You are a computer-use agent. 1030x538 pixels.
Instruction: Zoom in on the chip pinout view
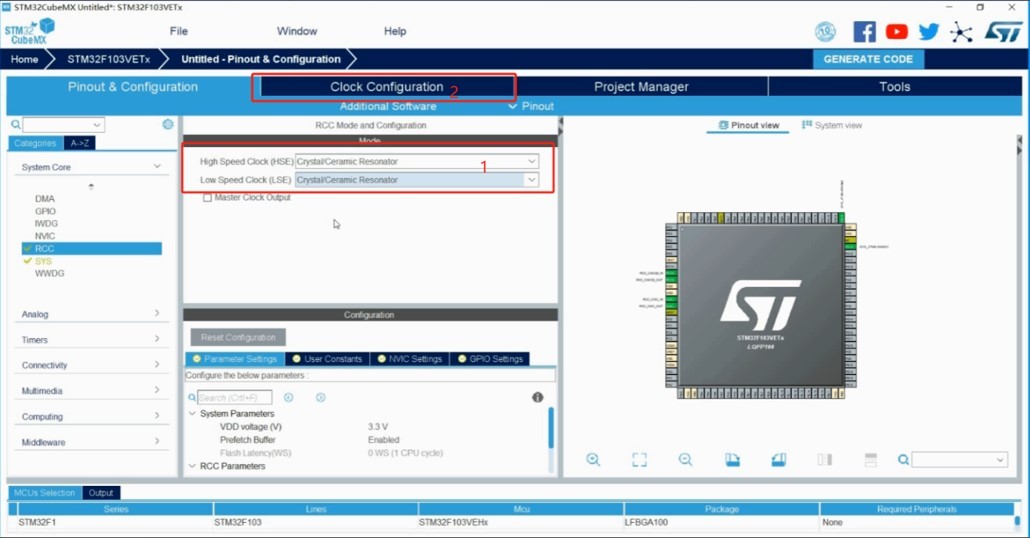pos(593,460)
